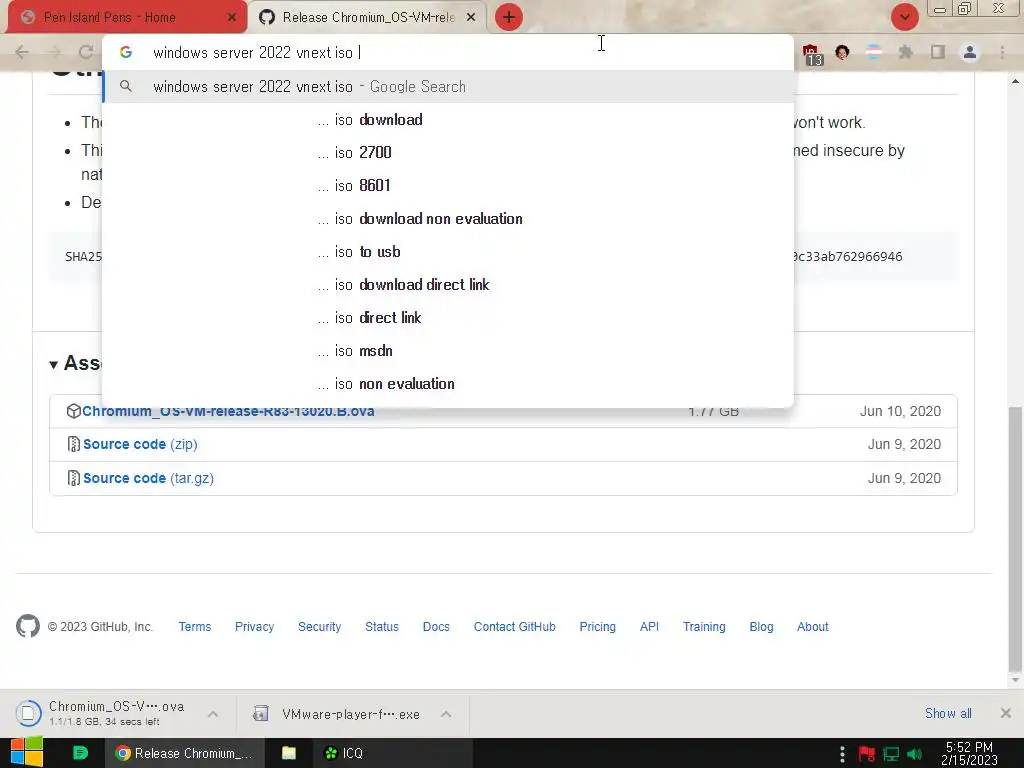
Task: Open extension with red badge 13
Action: point(812,54)
